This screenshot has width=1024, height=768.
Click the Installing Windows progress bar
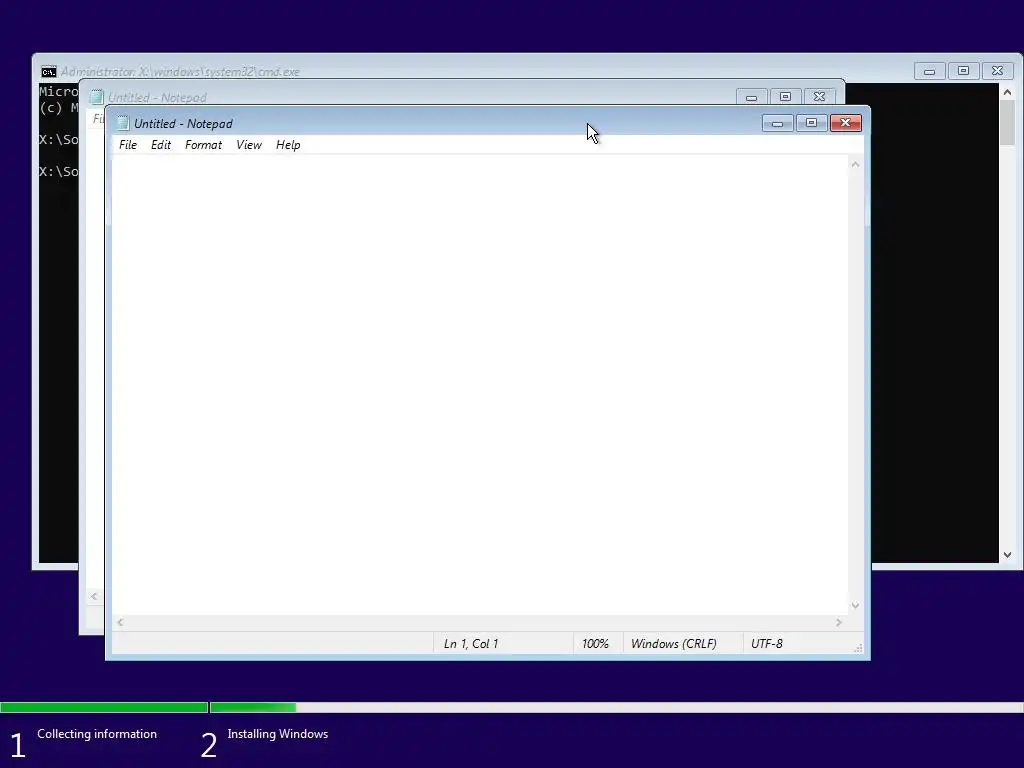(616, 707)
